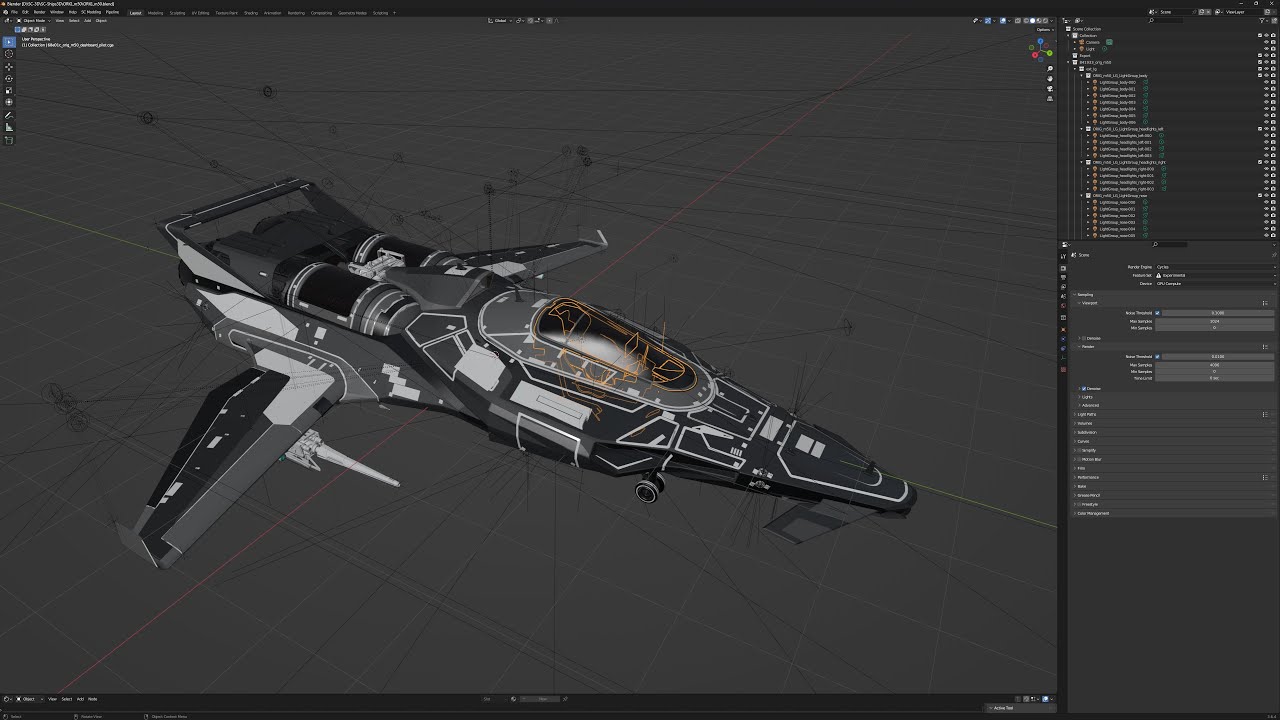Toggle X-ray display icon
The image size is (1280, 720).
click(x=1018, y=20)
